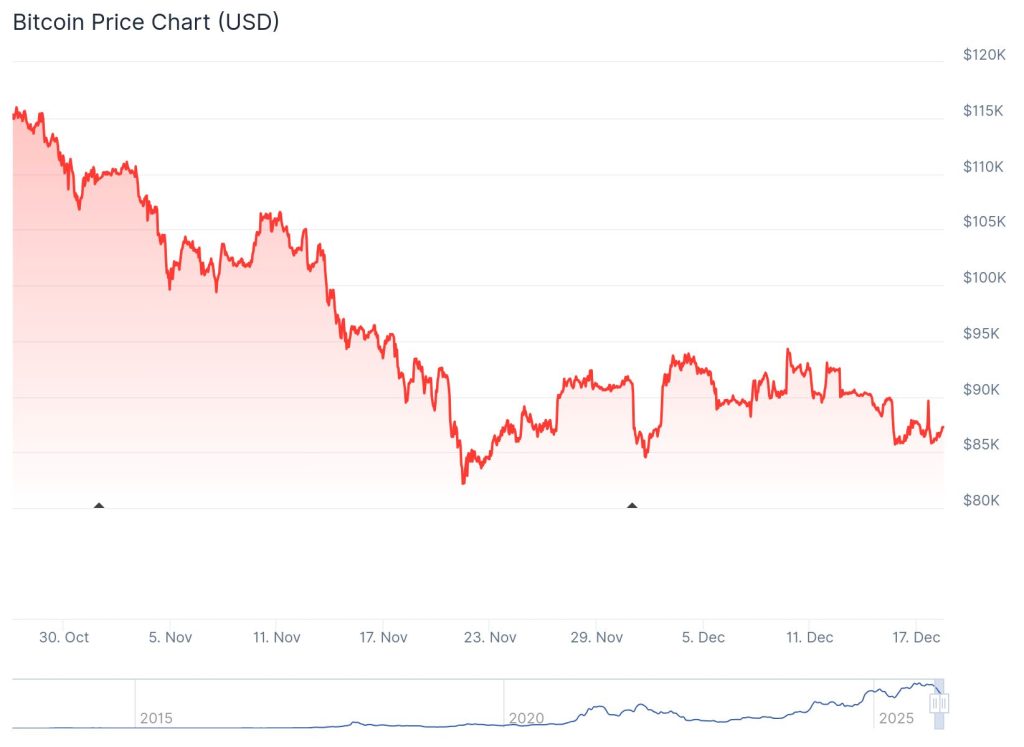Click the $90K y-axis label
The height and width of the screenshot is (747, 1024).
(981, 389)
